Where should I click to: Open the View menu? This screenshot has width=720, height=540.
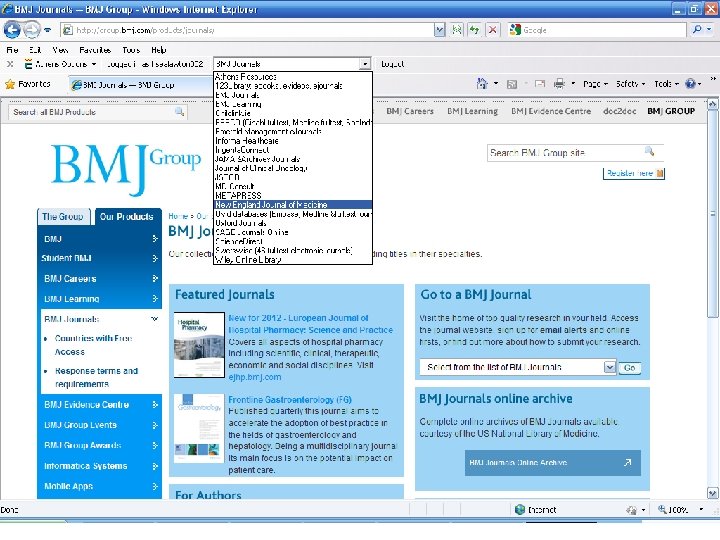pos(60,50)
